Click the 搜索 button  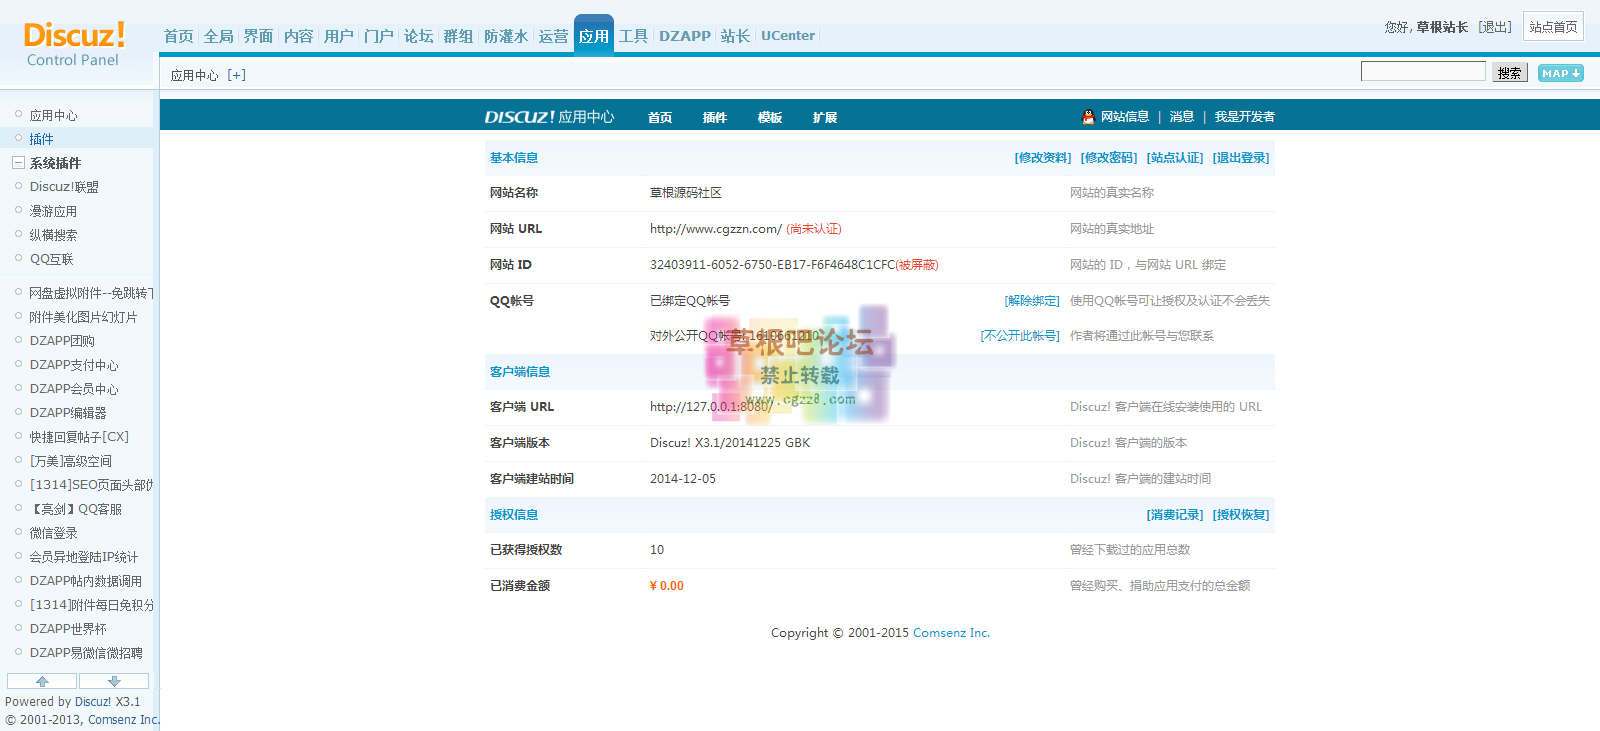pyautogui.click(x=1510, y=73)
